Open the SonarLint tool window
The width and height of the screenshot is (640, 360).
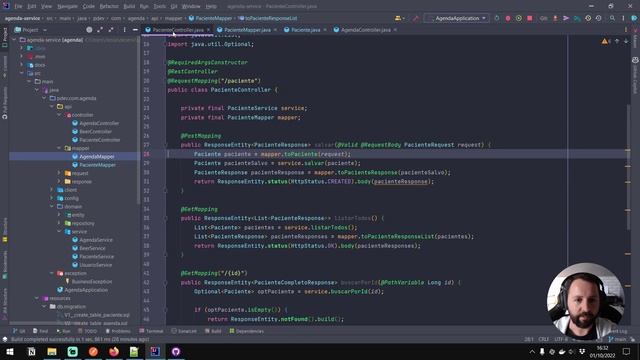[184, 331]
